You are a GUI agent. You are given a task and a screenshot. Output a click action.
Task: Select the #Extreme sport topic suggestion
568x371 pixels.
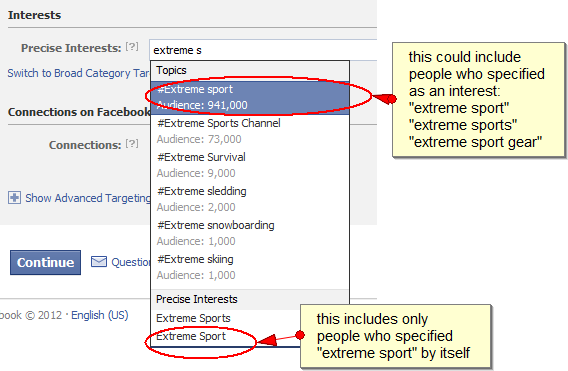click(x=250, y=97)
